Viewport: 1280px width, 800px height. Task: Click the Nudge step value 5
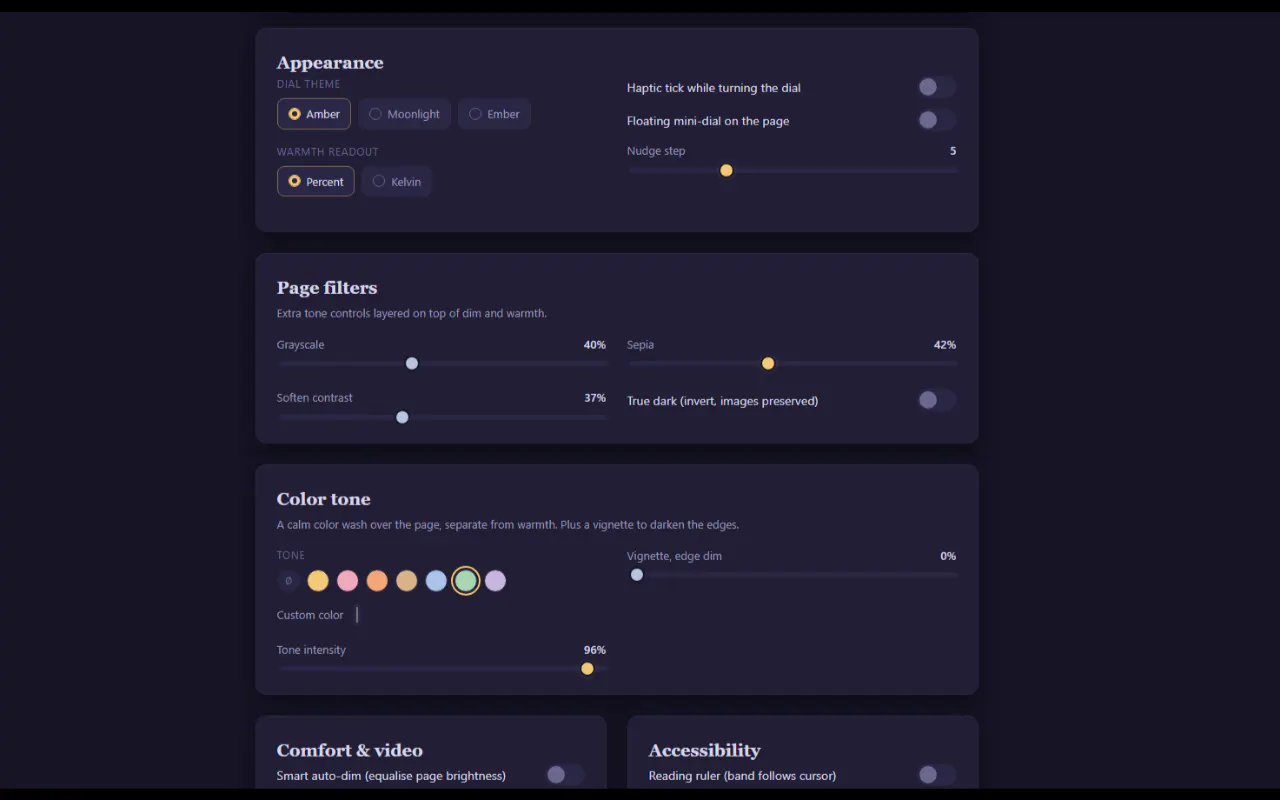[x=953, y=151]
